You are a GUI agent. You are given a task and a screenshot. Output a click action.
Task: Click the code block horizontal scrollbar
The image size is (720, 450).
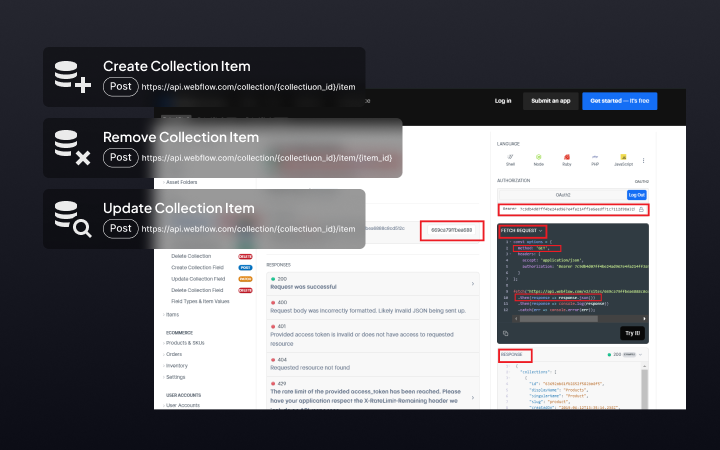click(559, 319)
